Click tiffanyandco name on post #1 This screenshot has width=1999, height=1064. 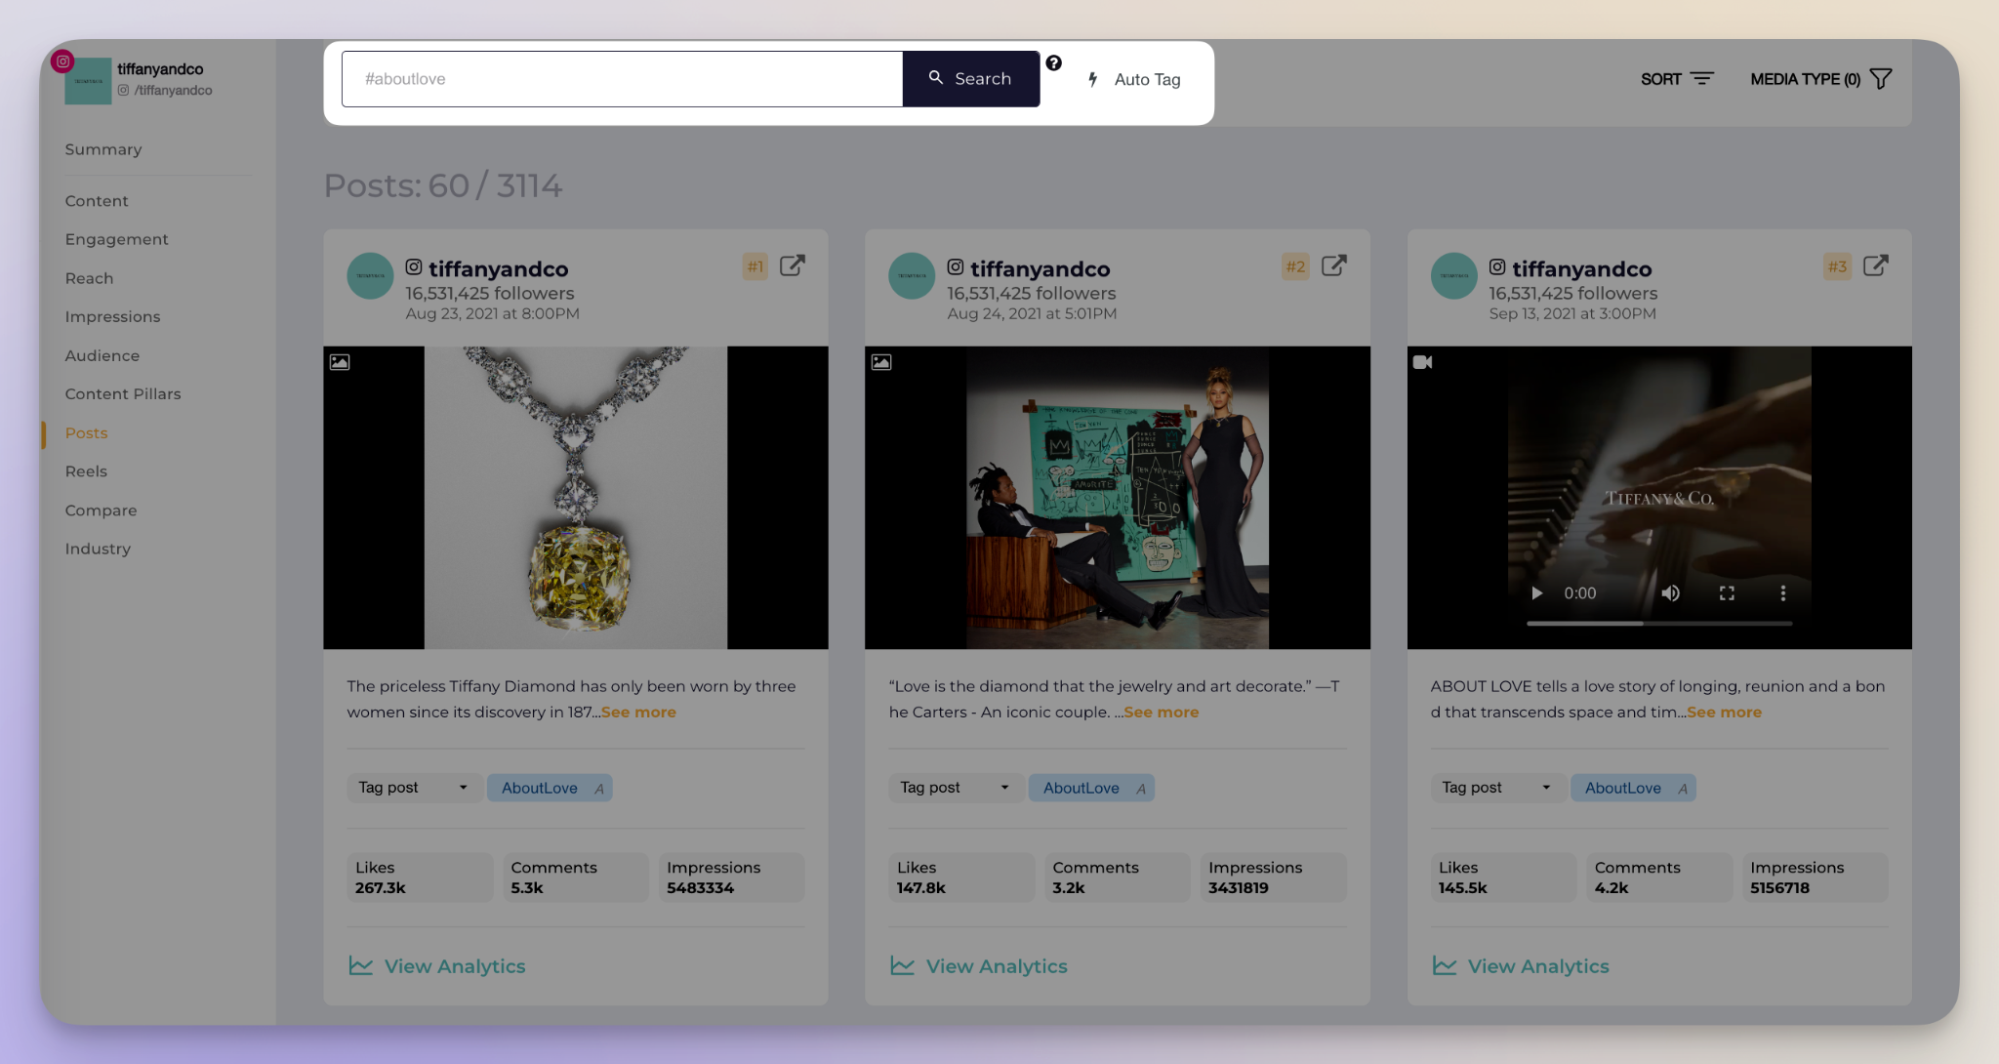[498, 269]
